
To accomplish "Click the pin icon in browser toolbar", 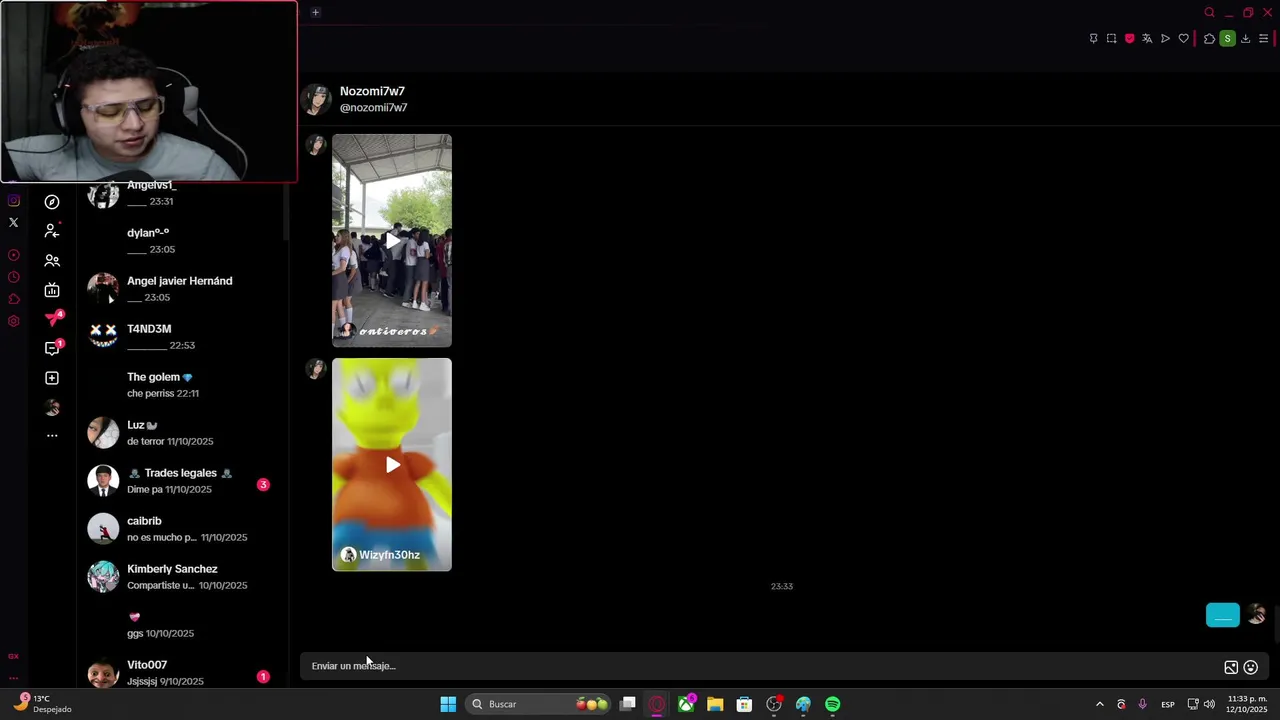I will (1093, 39).
